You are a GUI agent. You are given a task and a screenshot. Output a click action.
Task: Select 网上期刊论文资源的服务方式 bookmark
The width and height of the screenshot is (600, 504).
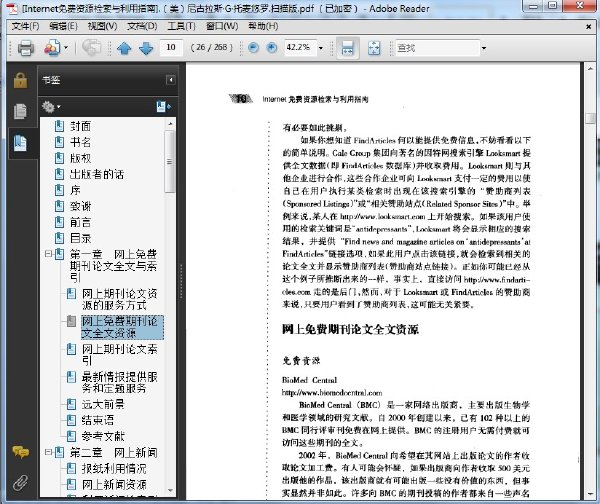click(x=119, y=299)
